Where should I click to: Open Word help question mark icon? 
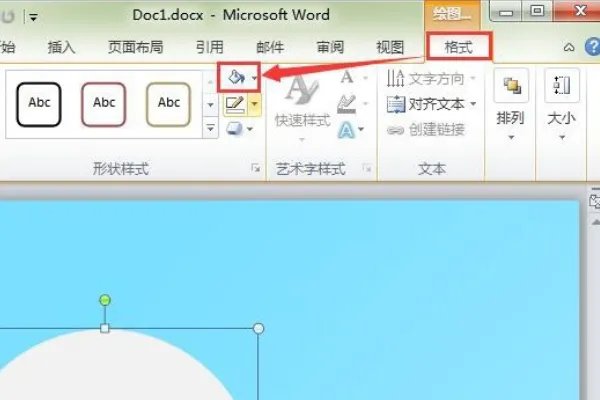click(593, 47)
